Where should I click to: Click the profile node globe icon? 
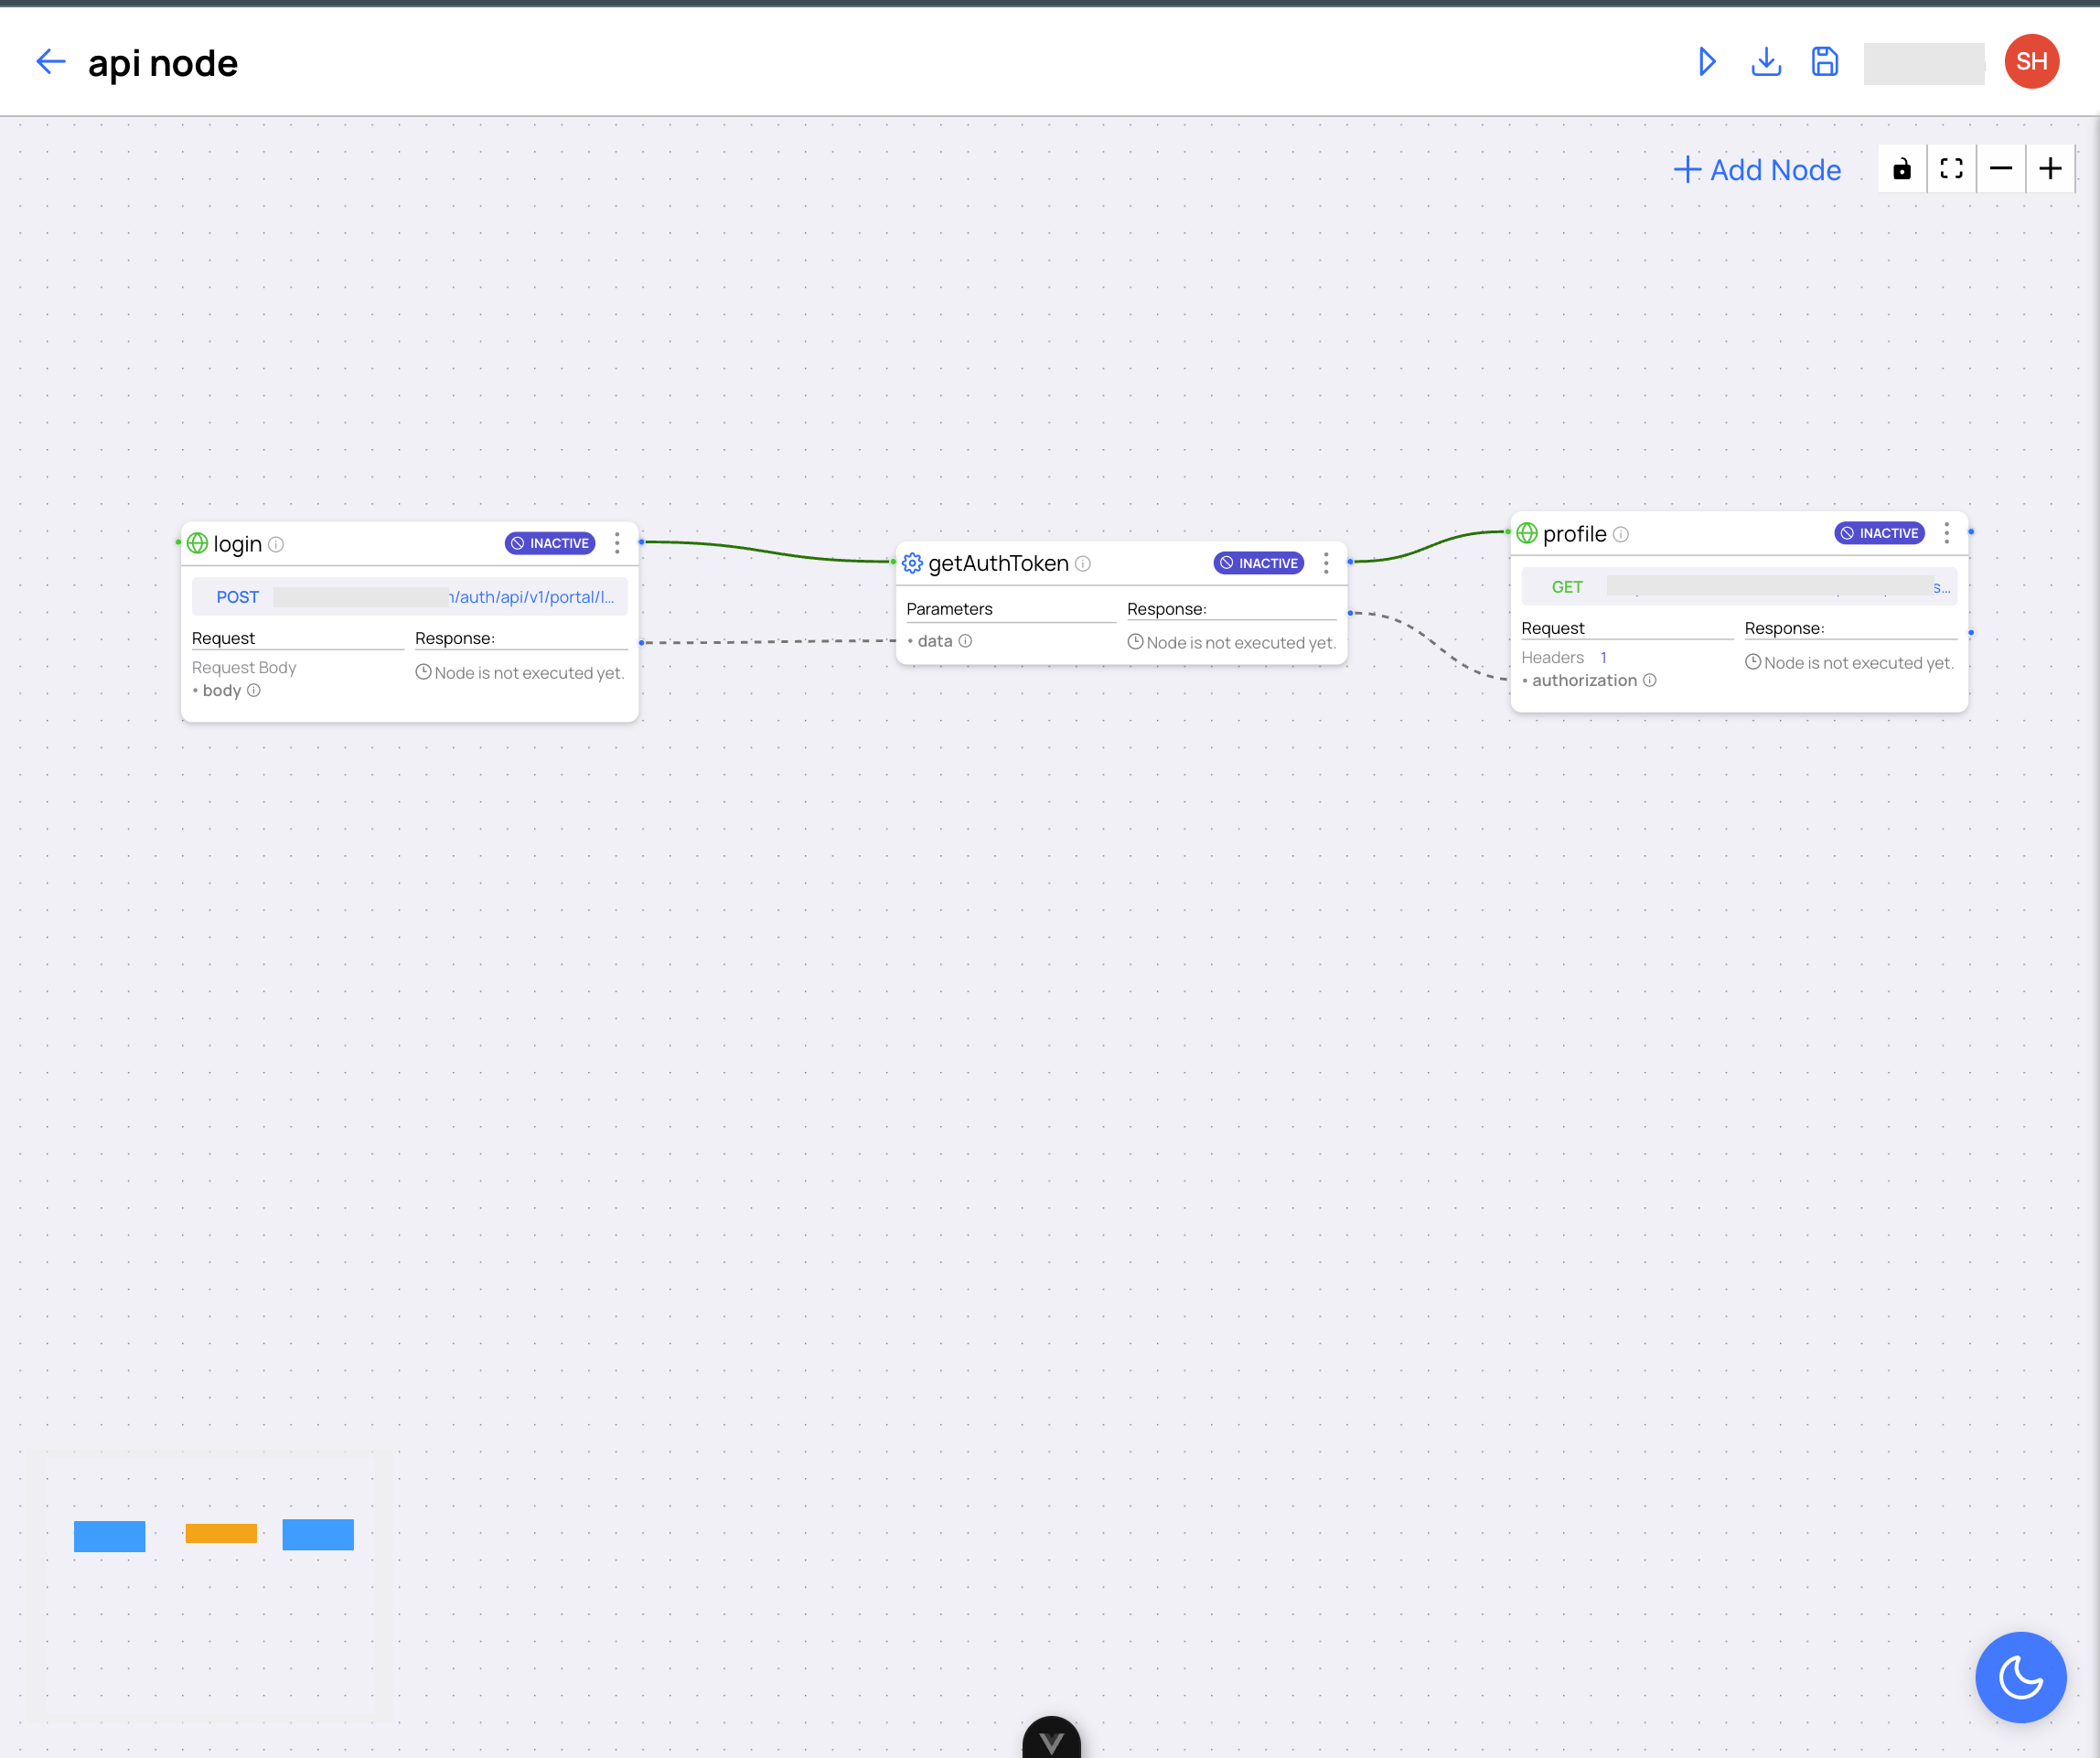point(1527,533)
